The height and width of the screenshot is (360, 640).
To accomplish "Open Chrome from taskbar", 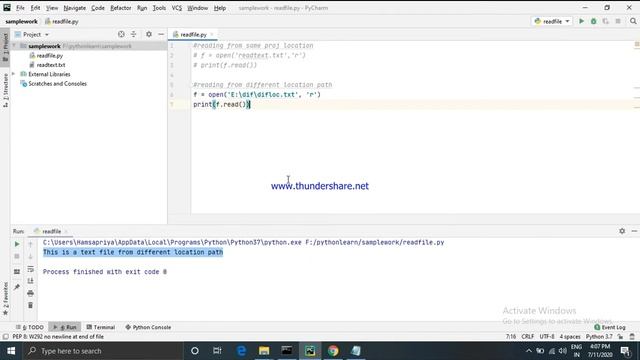I will pos(333,351).
